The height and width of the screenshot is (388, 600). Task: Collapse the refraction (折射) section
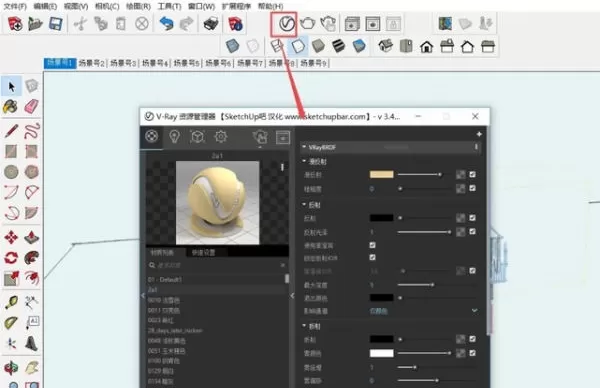coord(304,326)
